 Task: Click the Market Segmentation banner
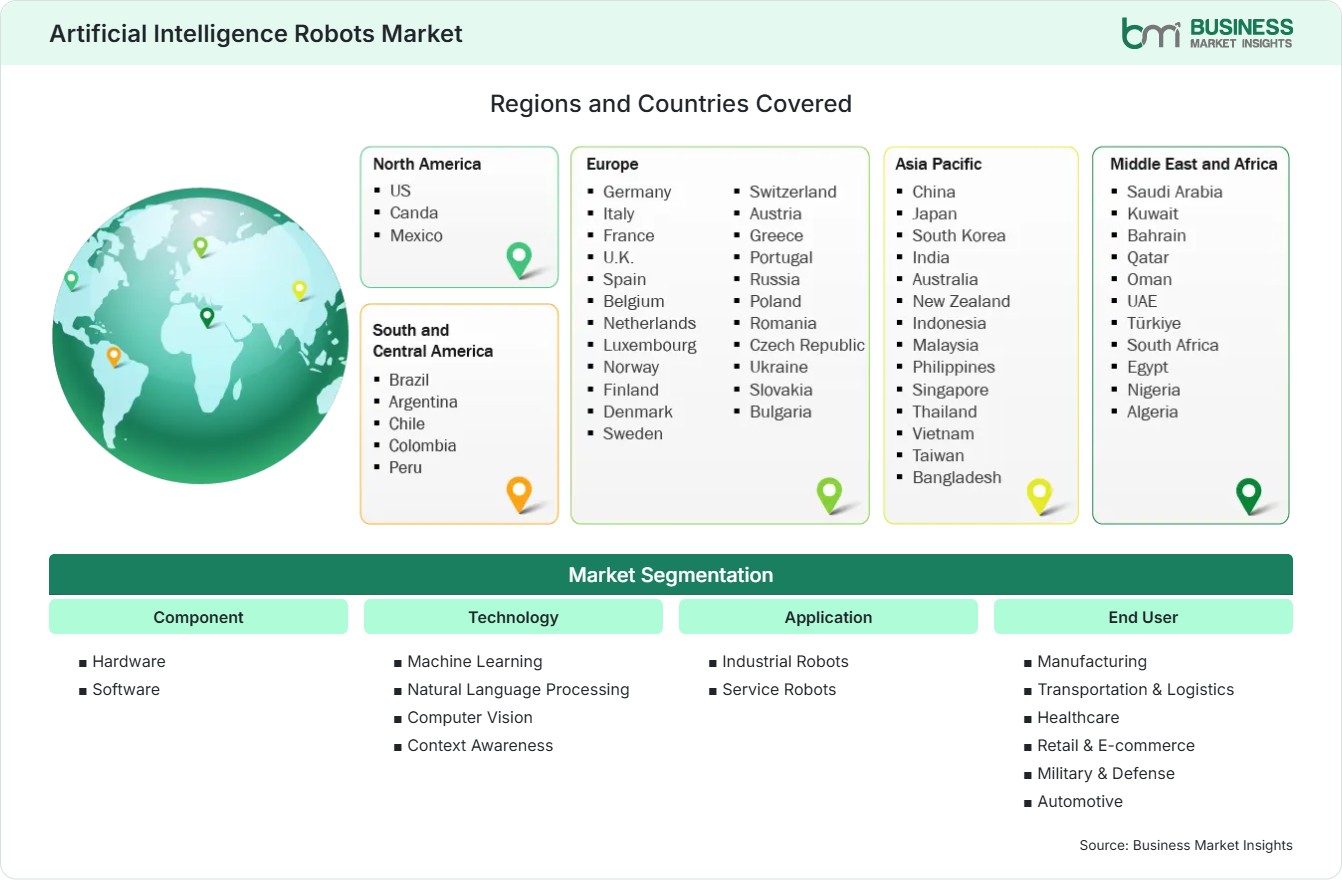tap(671, 575)
